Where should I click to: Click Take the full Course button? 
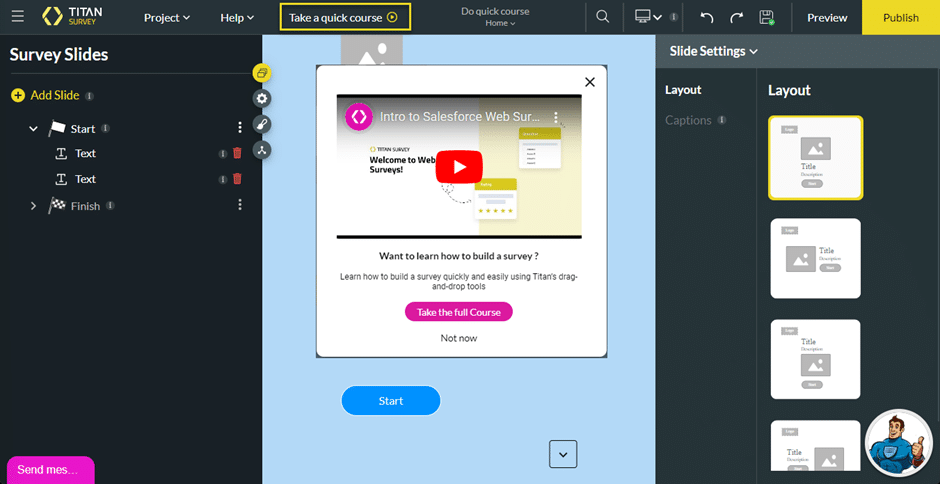click(459, 312)
